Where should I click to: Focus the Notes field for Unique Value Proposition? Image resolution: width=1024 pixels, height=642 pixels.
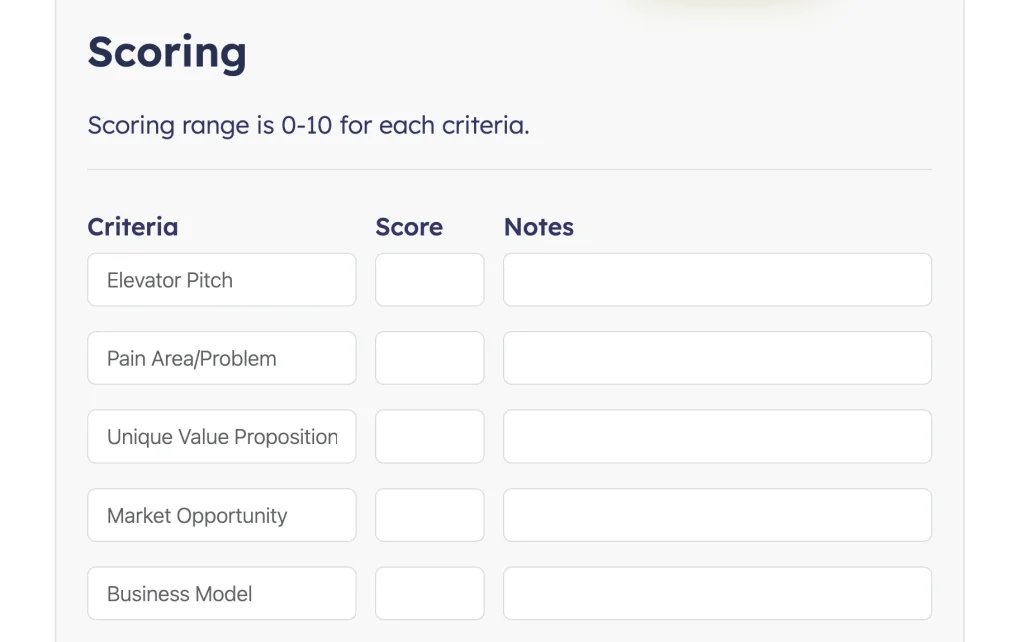(717, 437)
